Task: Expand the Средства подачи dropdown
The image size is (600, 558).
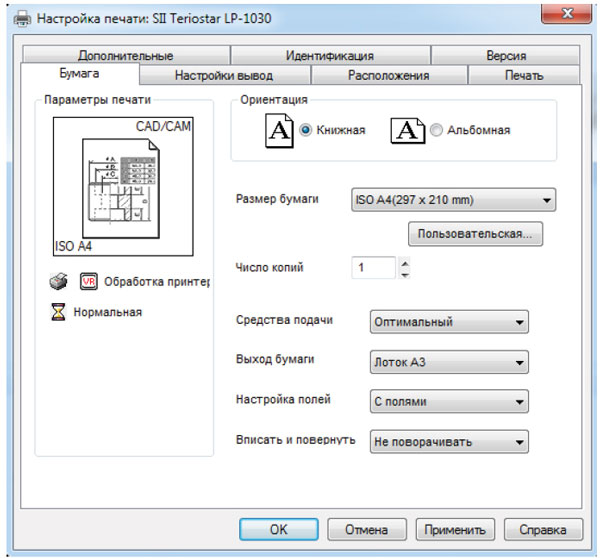Action: coord(448,322)
